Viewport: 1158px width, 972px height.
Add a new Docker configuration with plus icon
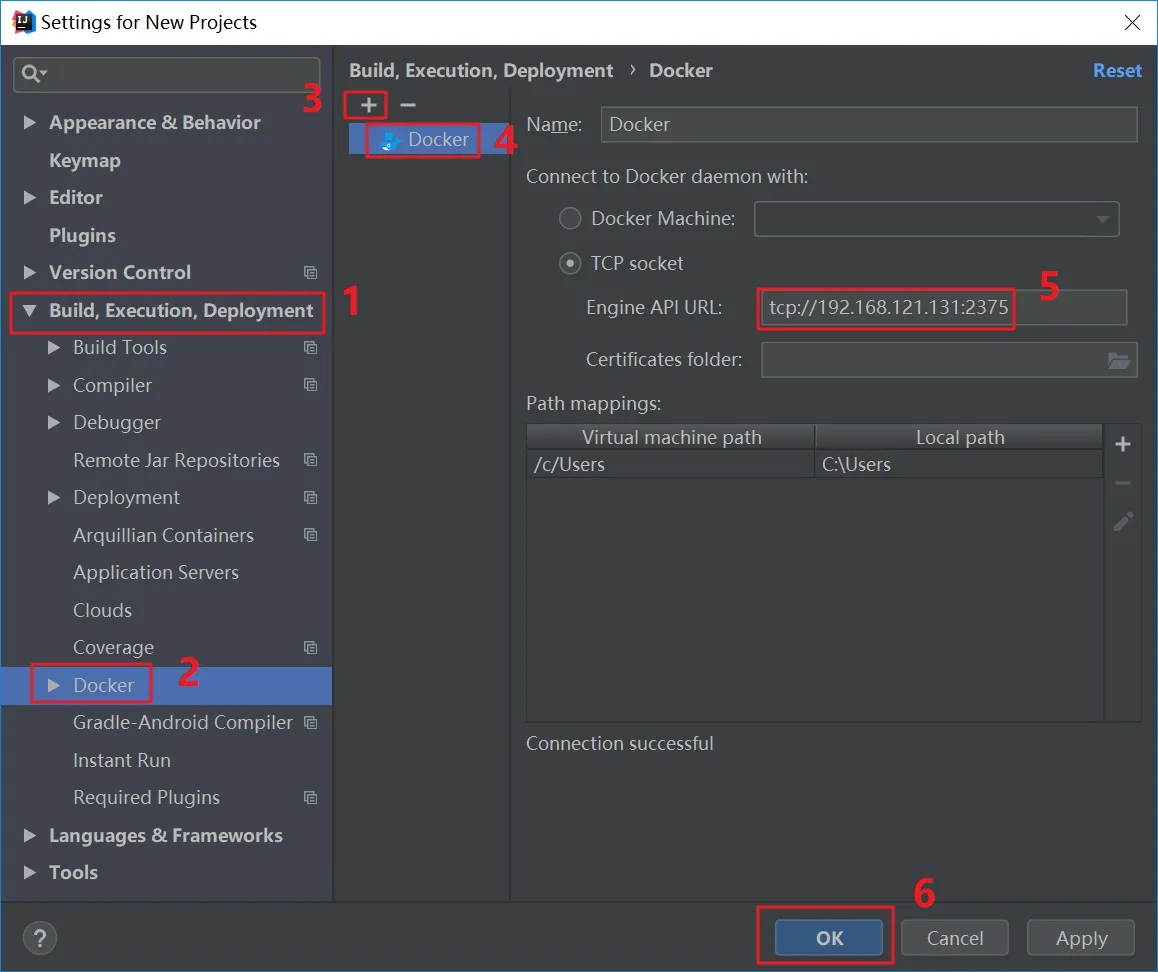pyautogui.click(x=369, y=106)
